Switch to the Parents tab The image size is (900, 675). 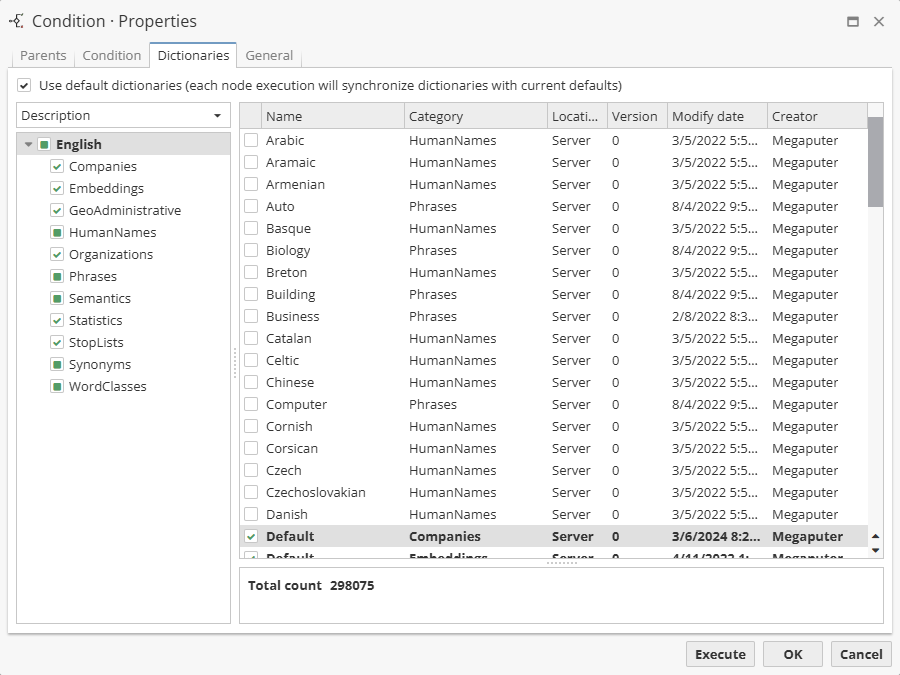click(x=43, y=56)
